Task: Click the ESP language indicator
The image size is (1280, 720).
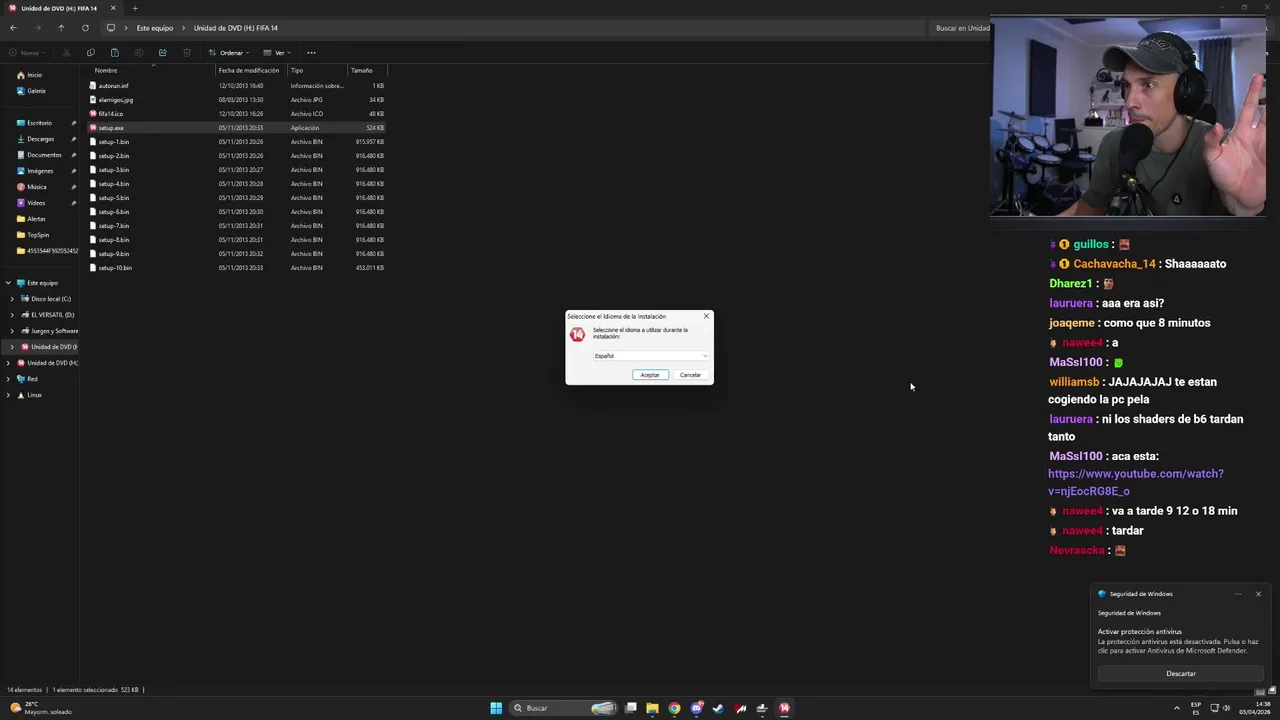Action: (x=1196, y=708)
